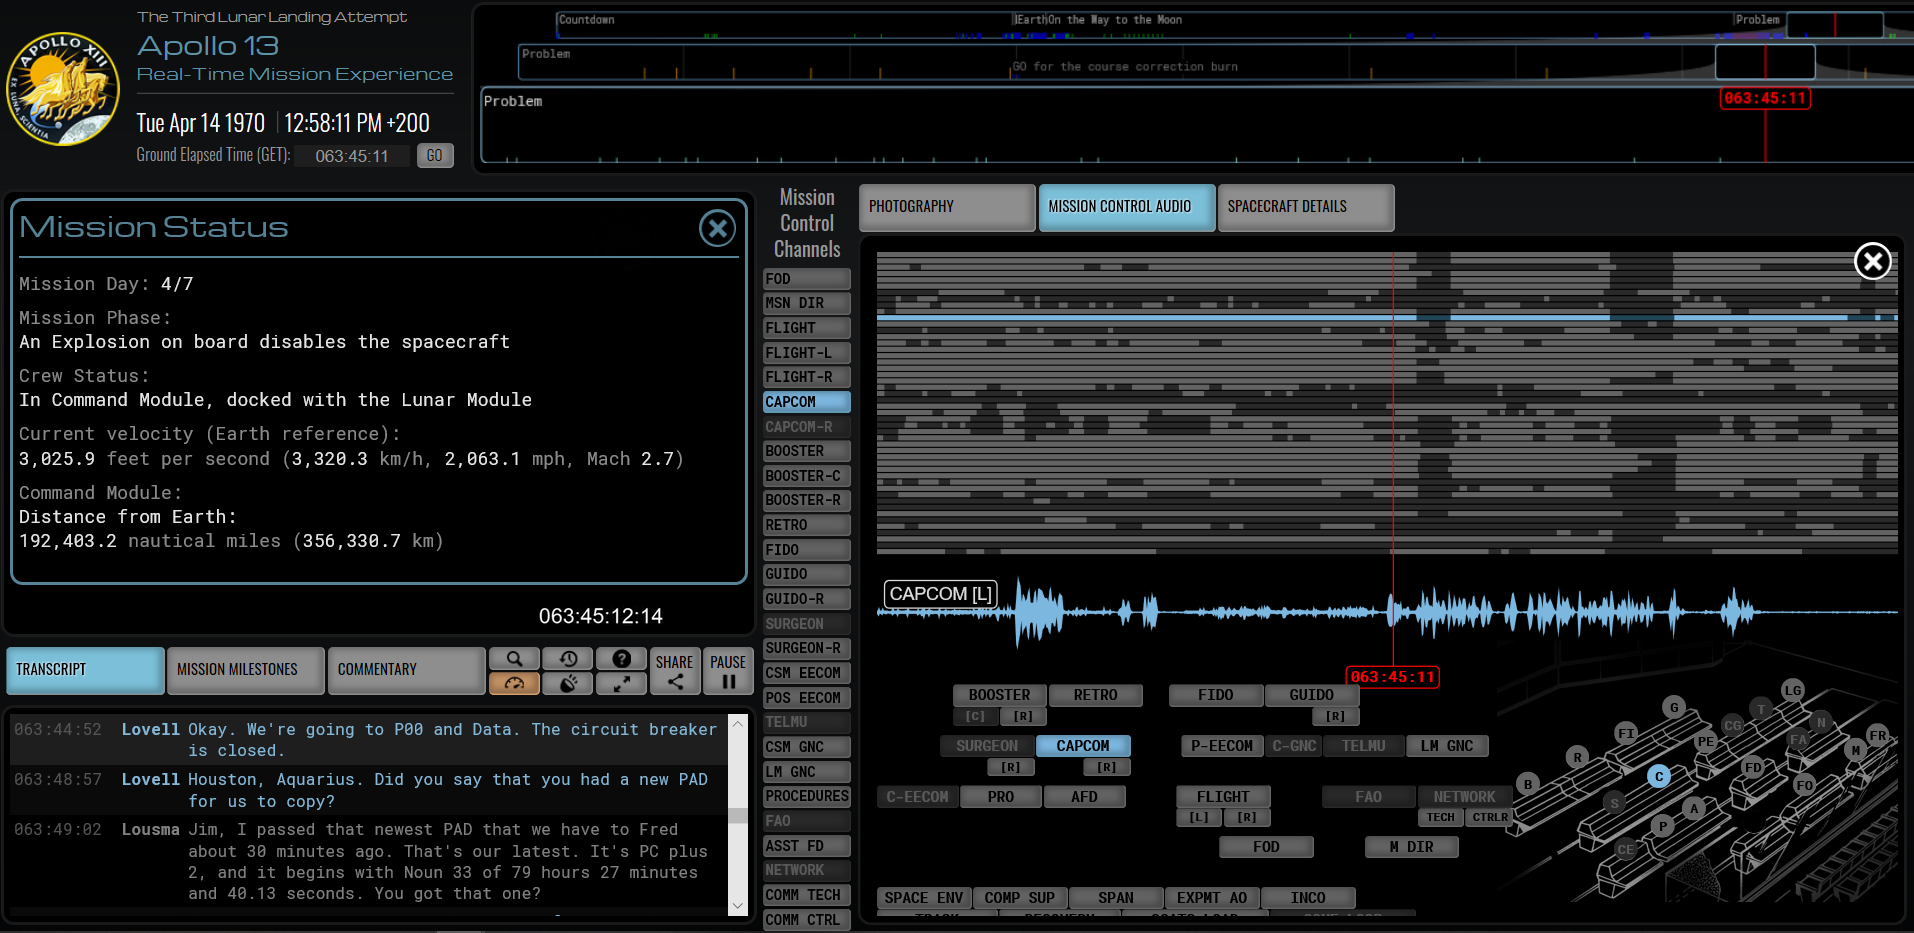1914x933 pixels.
Task: Click the FIDO position button in the room layout
Action: pos(1215,695)
